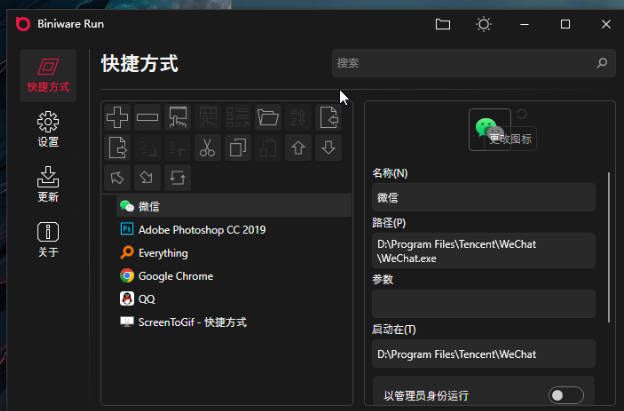Click the import file icon with left arrow

point(328,117)
